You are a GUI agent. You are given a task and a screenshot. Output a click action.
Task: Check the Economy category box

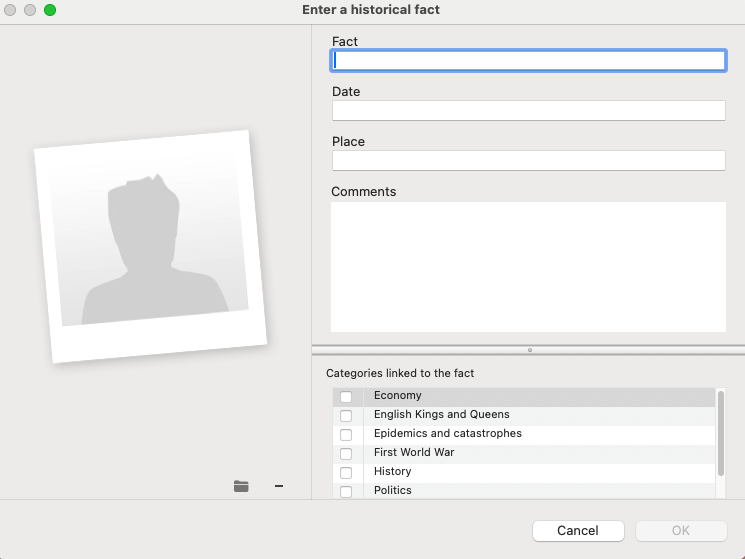click(346, 397)
